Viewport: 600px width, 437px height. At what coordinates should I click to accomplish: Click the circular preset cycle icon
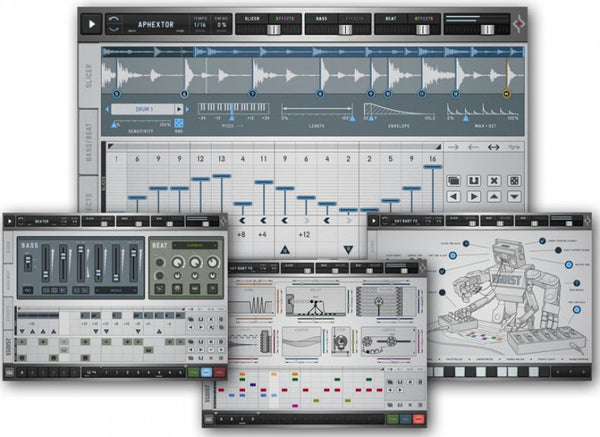point(116,23)
